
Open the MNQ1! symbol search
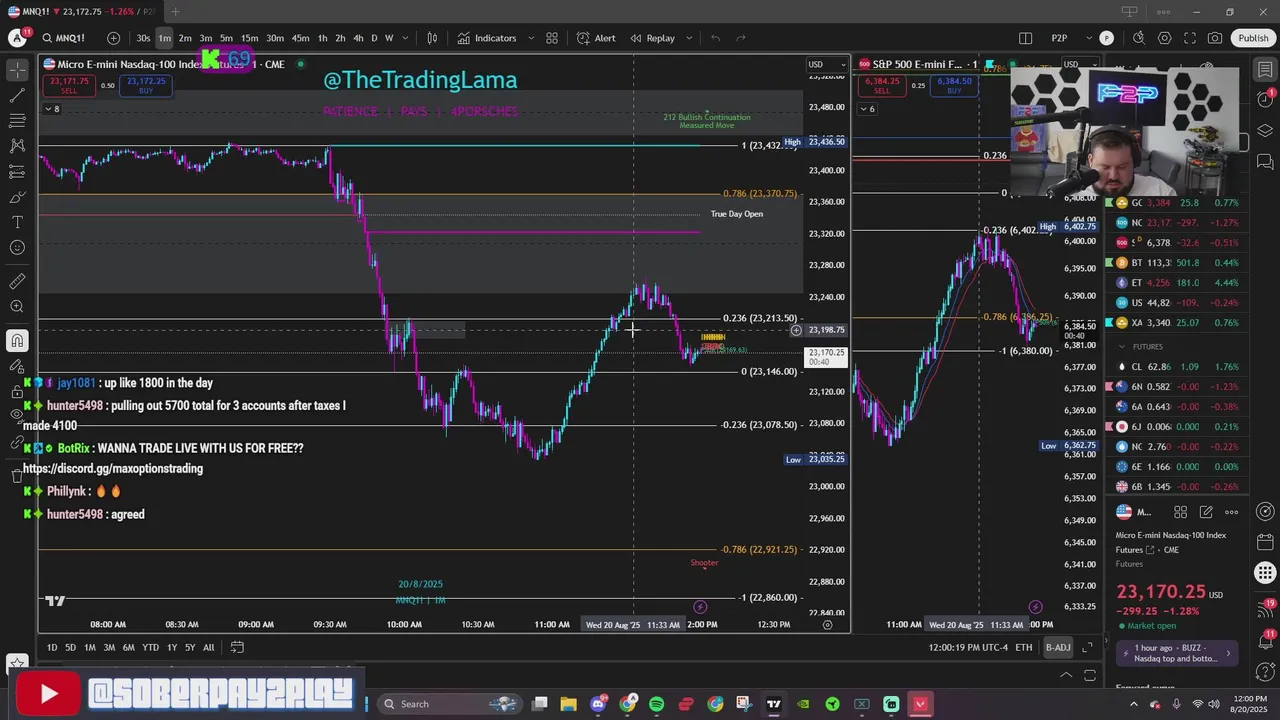click(x=64, y=38)
